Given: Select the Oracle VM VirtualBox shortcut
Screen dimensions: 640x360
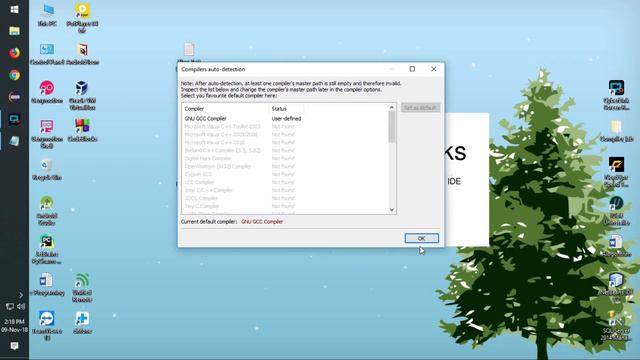Looking at the screenshot, I should [82, 95].
